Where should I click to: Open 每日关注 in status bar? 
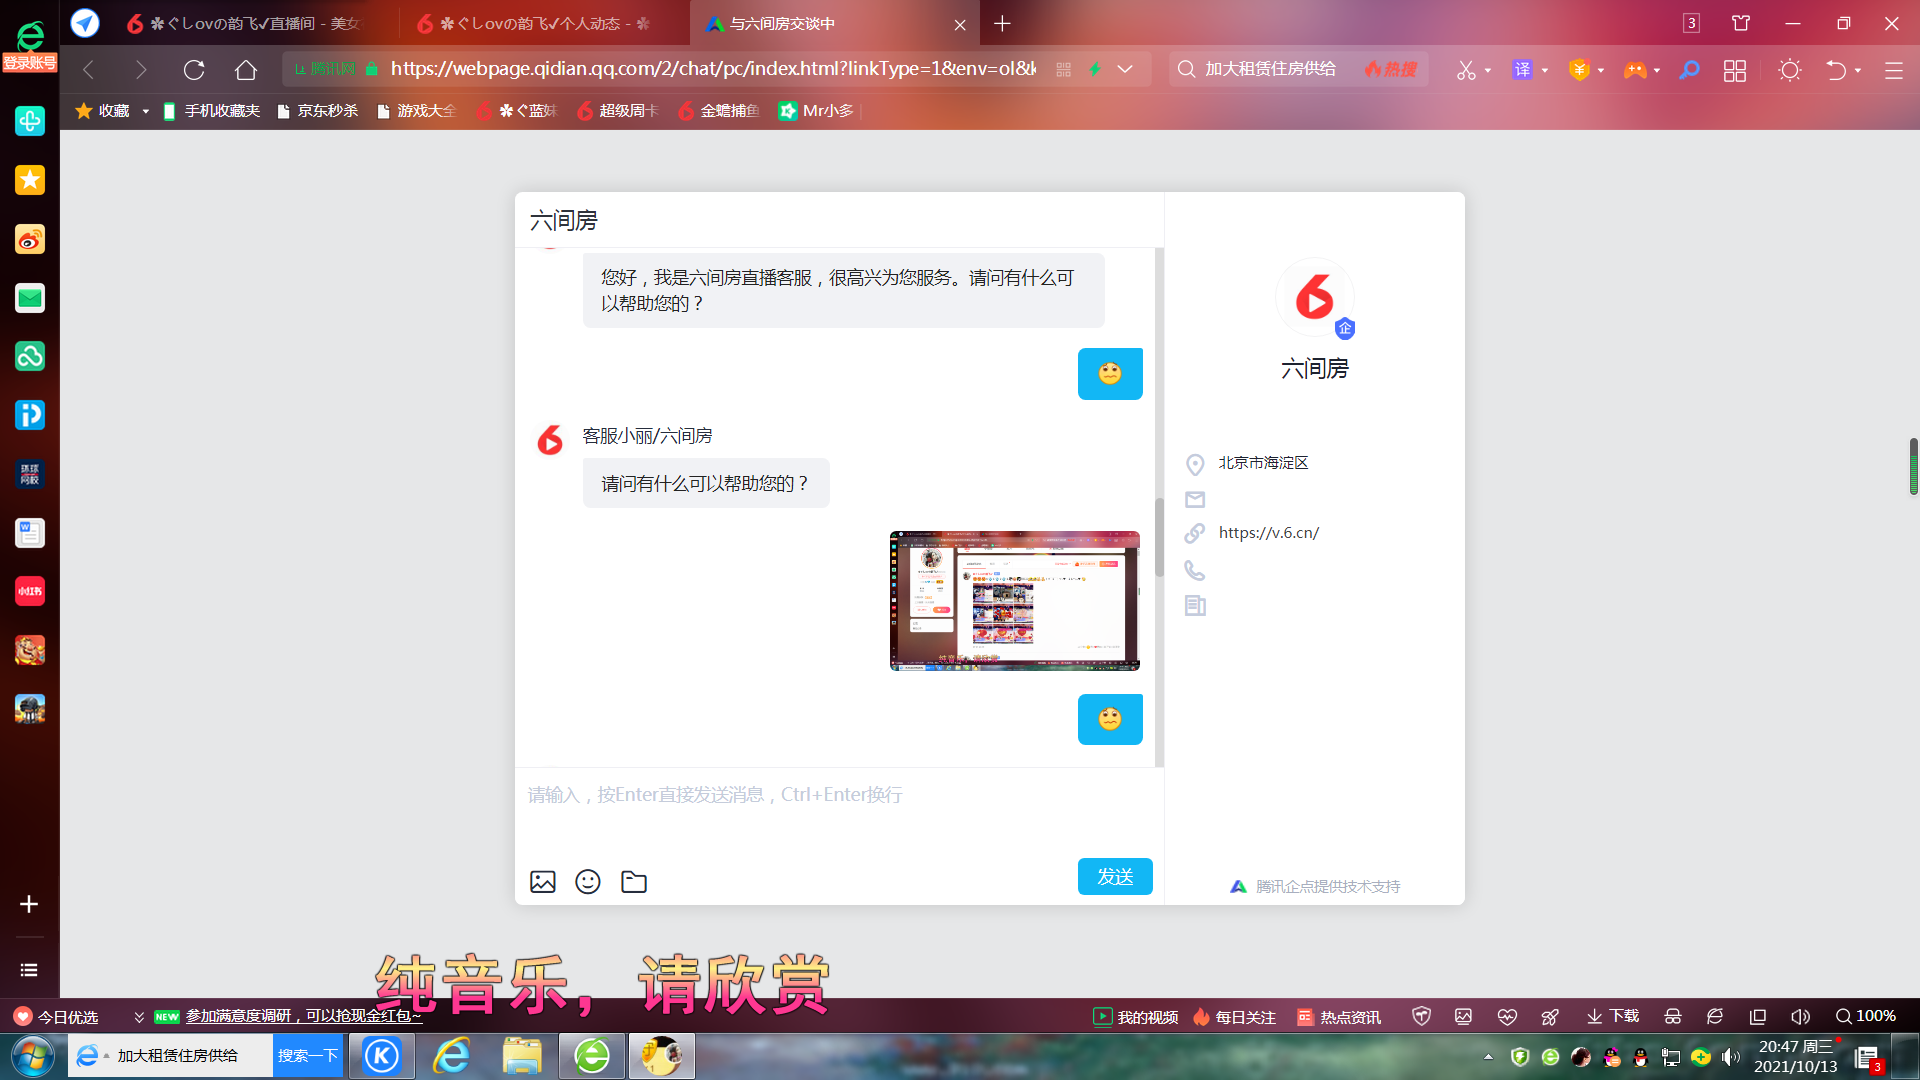(1234, 1017)
